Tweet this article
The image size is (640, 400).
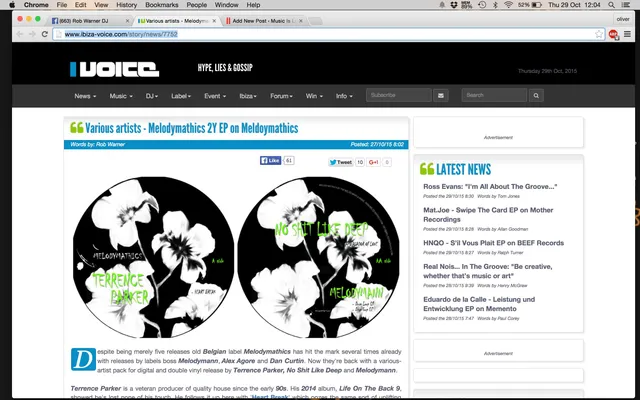(340, 162)
